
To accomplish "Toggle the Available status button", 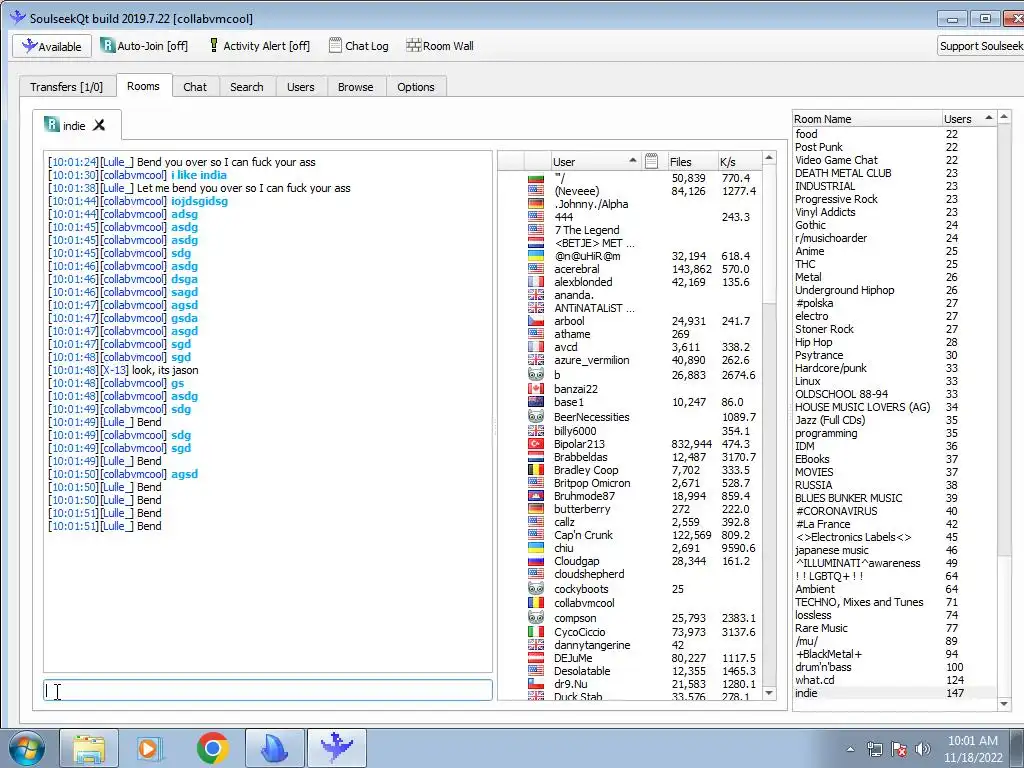I will pos(52,46).
